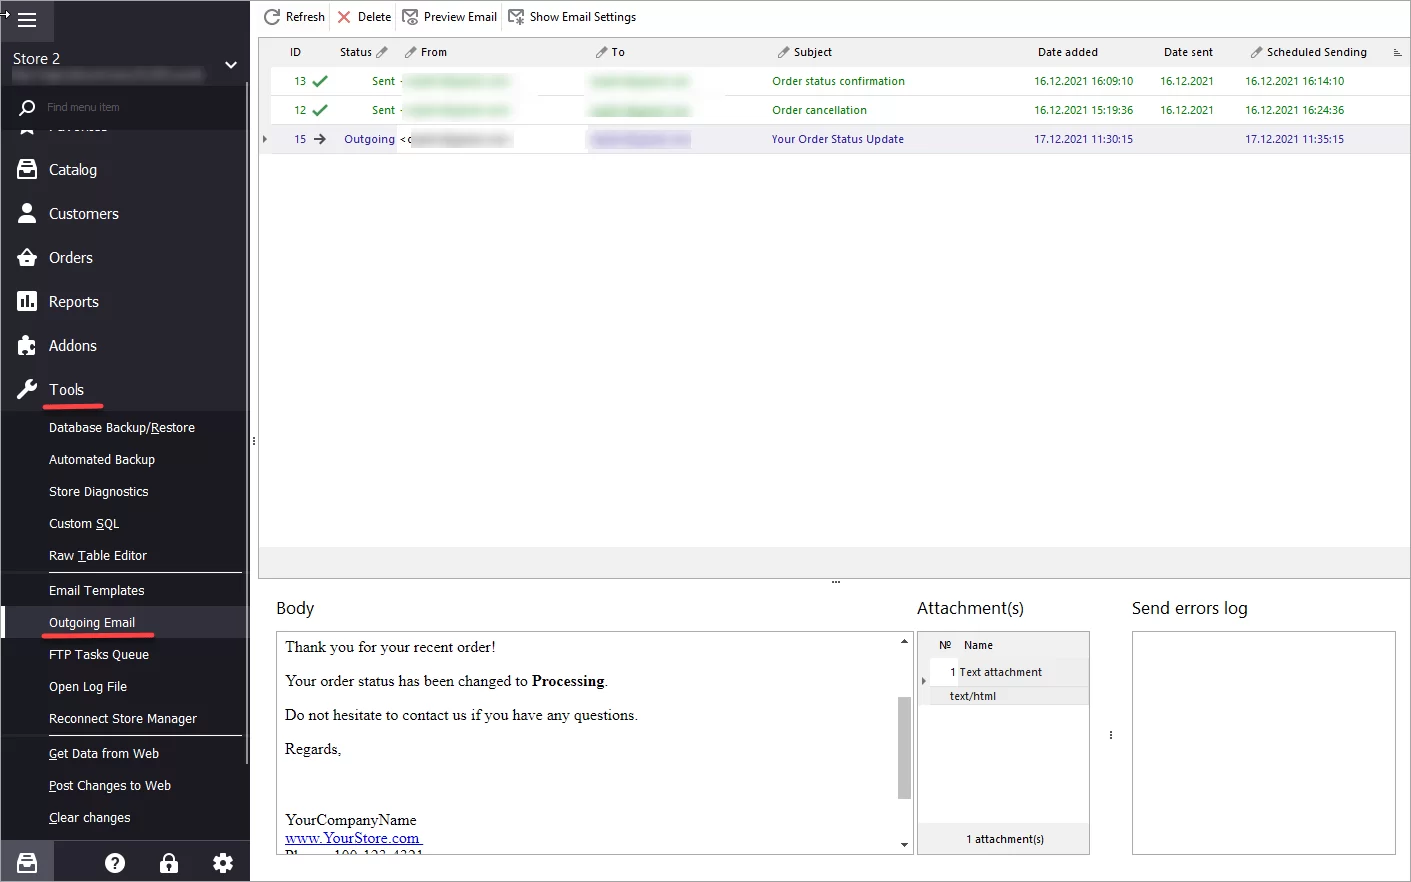Delete the selected email entry
Image resolution: width=1411 pixels, height=882 pixels.
coord(362,16)
